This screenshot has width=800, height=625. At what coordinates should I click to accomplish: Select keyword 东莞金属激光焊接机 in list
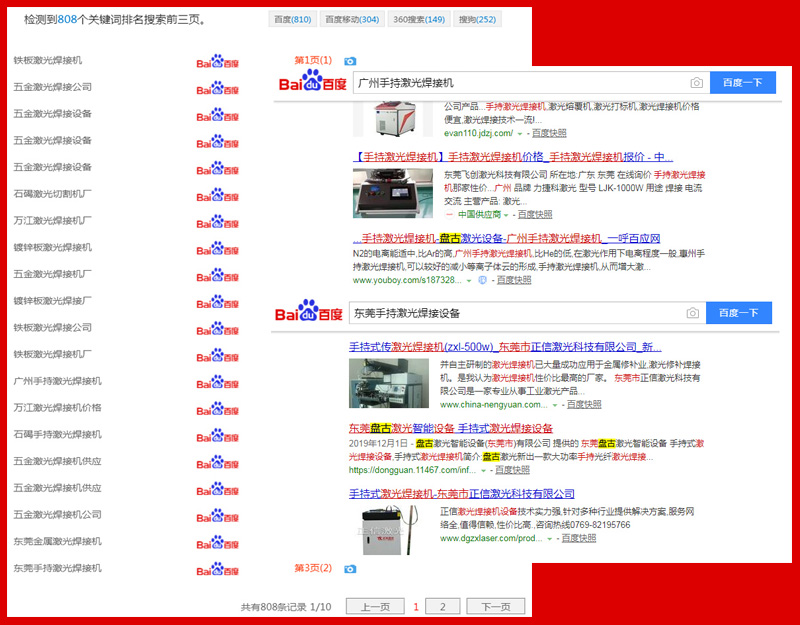[x=58, y=541]
